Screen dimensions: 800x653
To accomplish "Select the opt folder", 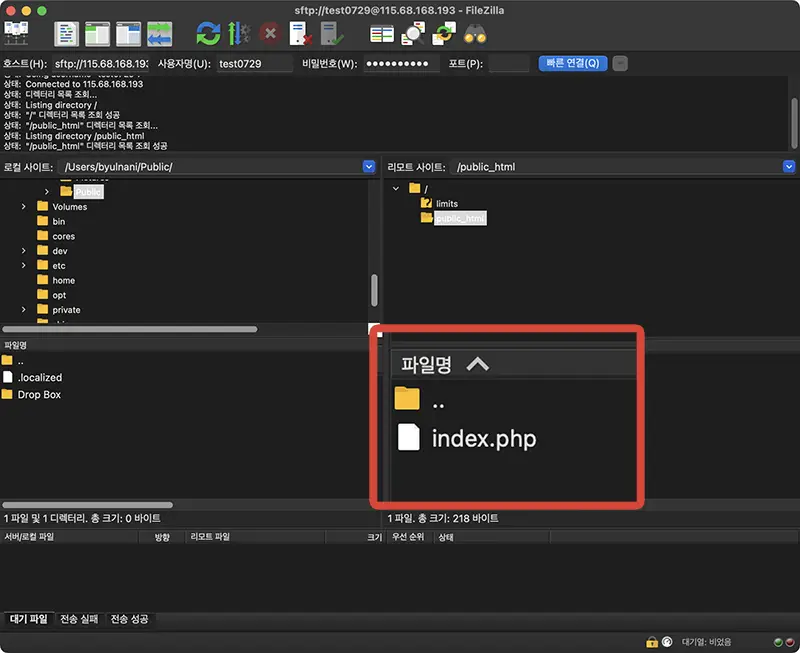I will coord(59,295).
